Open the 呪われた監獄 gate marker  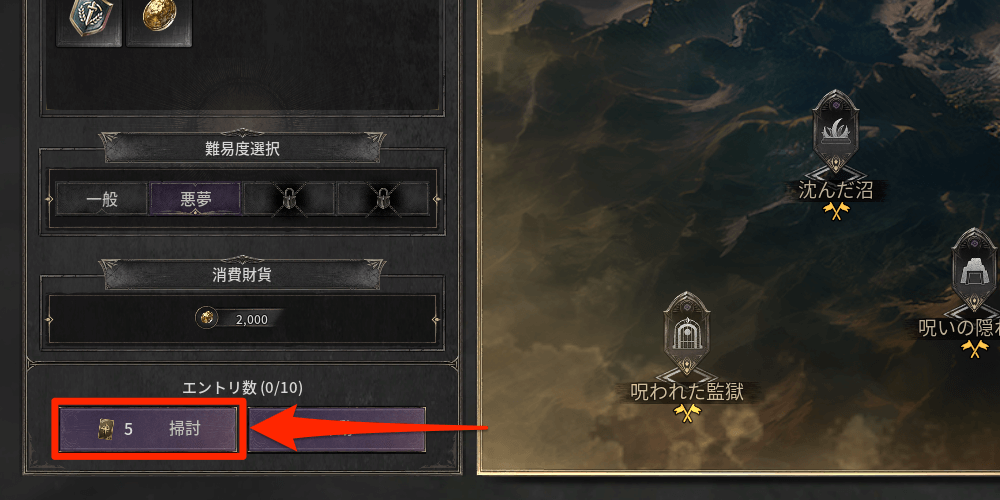click(687, 336)
